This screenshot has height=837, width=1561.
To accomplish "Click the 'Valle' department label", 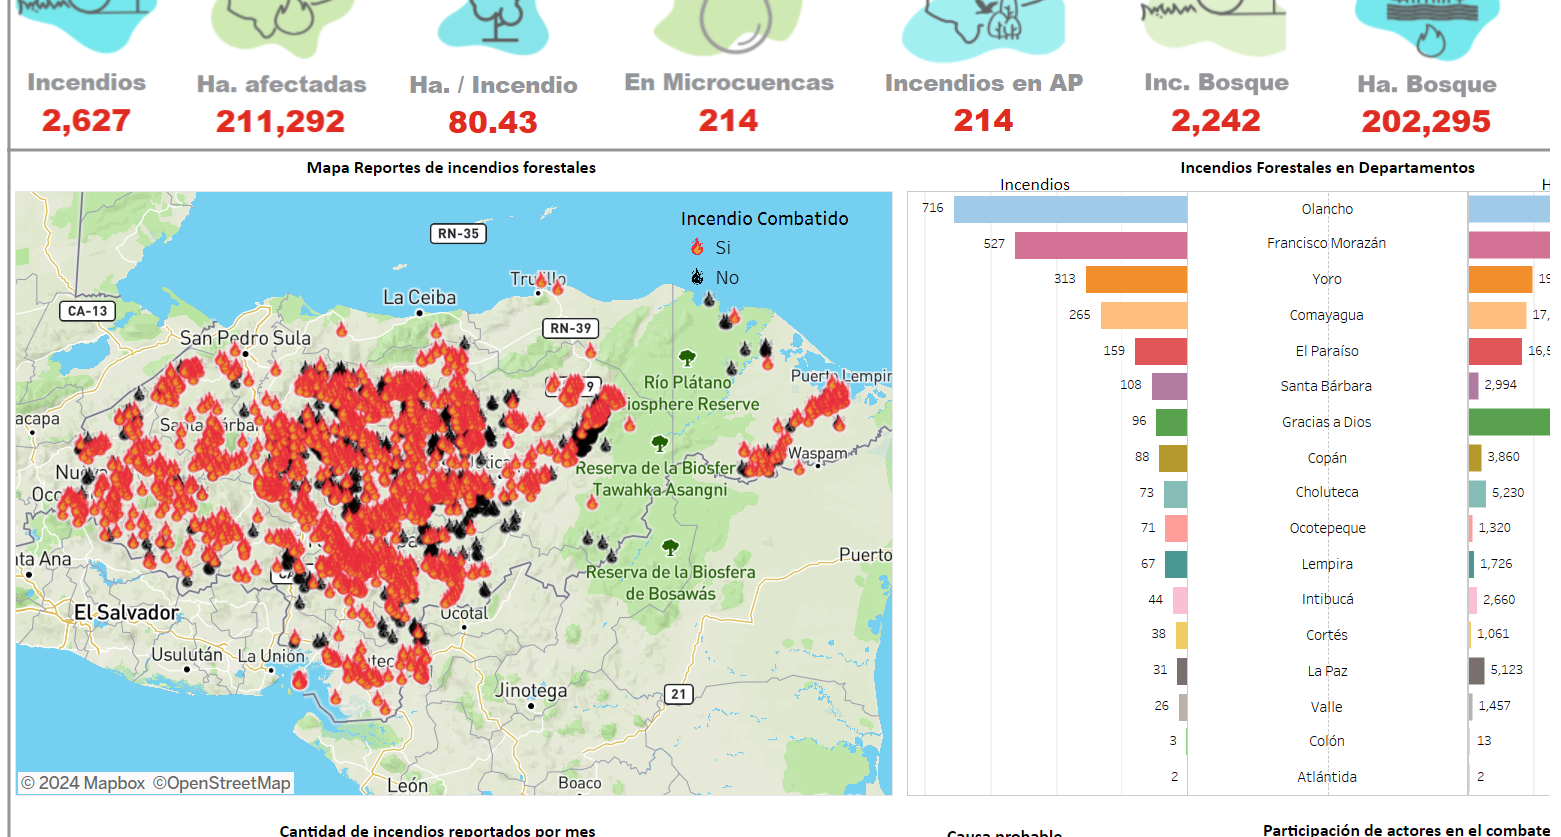I will 1327,707.
